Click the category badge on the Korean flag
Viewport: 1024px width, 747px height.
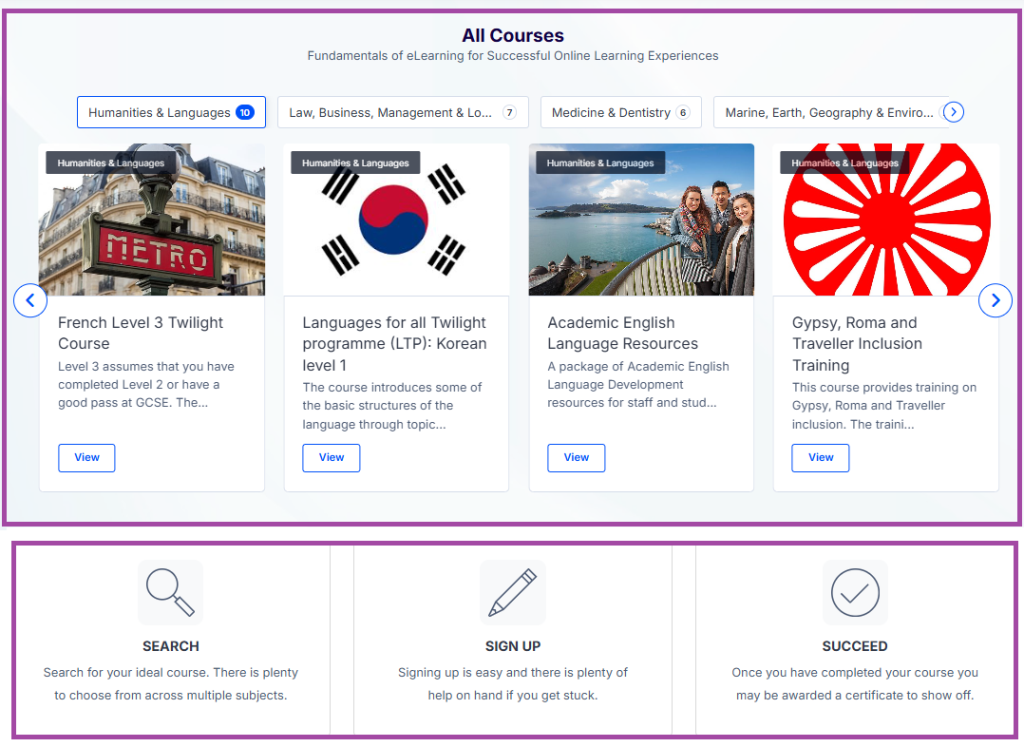click(355, 163)
